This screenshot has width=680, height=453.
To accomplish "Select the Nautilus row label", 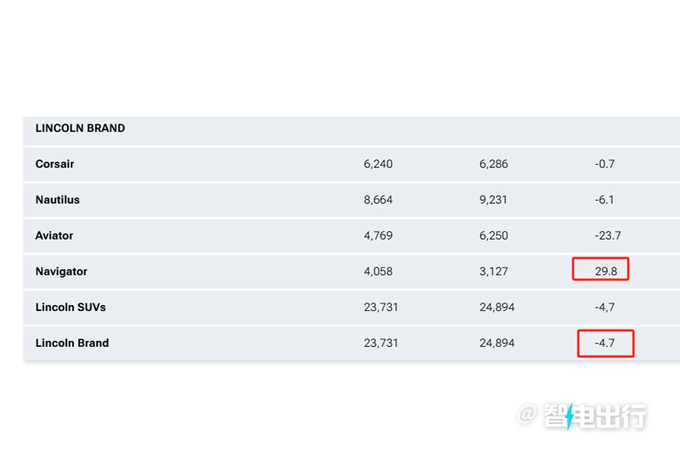I will click(58, 200).
